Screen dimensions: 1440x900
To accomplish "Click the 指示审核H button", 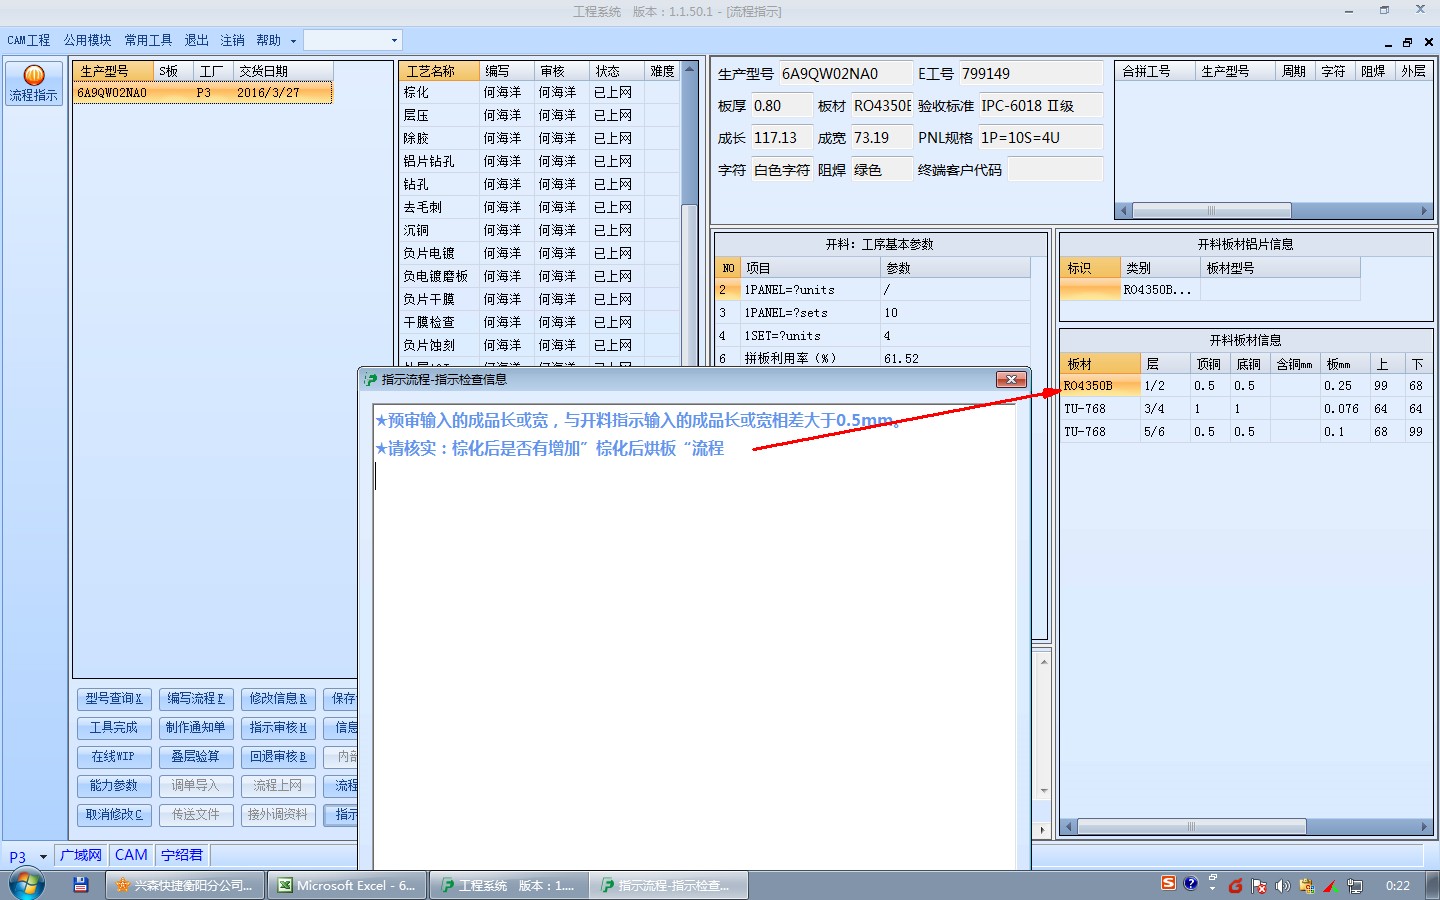I will [x=278, y=728].
